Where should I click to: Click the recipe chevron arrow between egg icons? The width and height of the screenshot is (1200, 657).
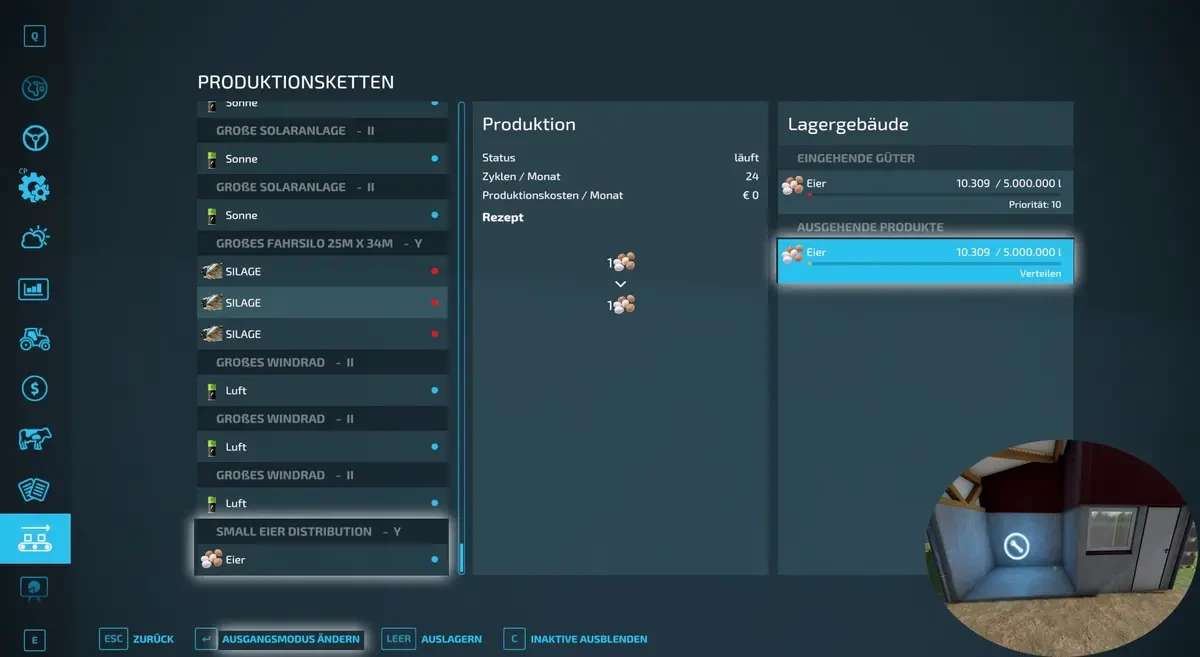click(620, 284)
